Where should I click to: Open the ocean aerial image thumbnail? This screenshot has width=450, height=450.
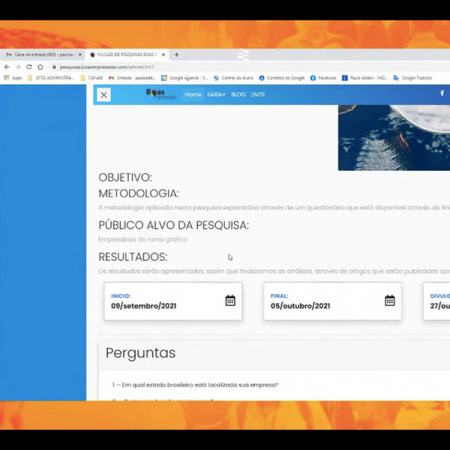(x=394, y=138)
